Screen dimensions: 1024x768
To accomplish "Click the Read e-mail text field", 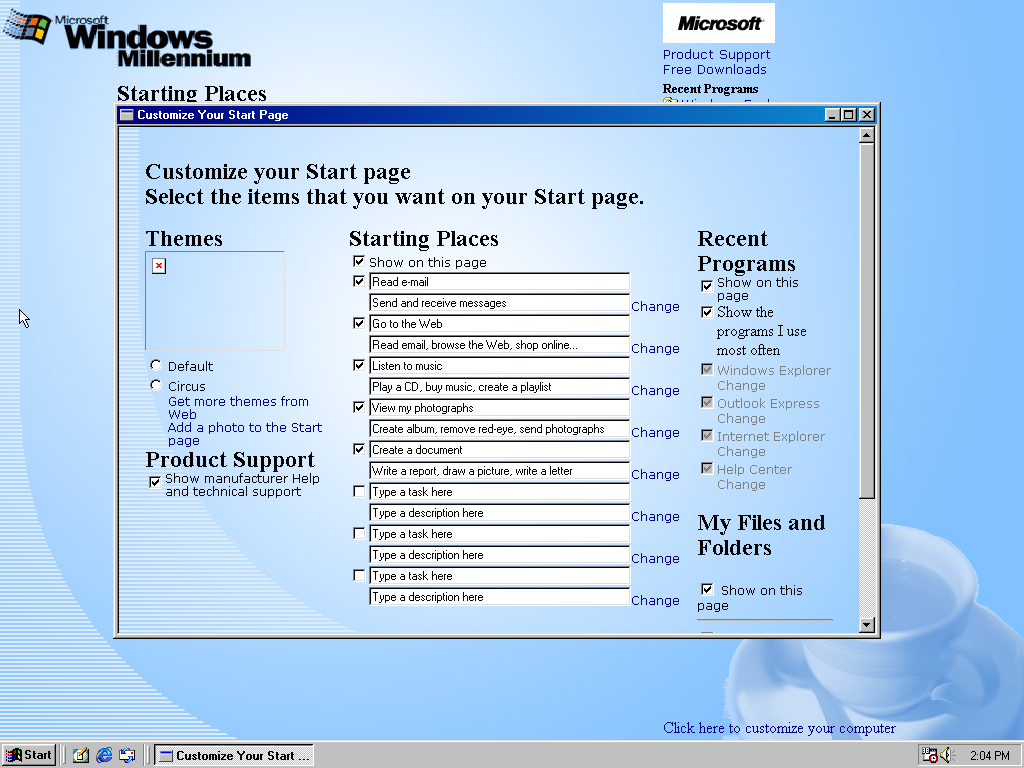I will coord(500,282).
